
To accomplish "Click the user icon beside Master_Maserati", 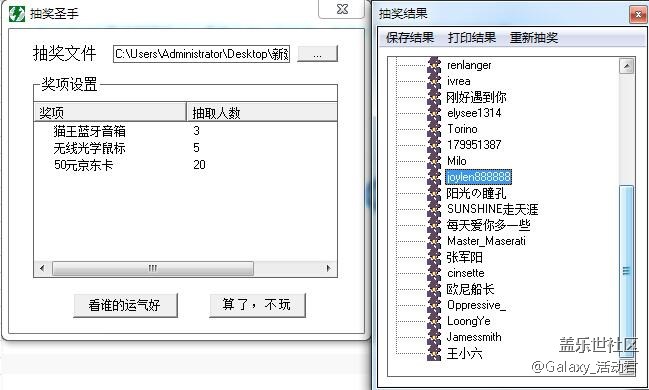I will pos(434,241).
